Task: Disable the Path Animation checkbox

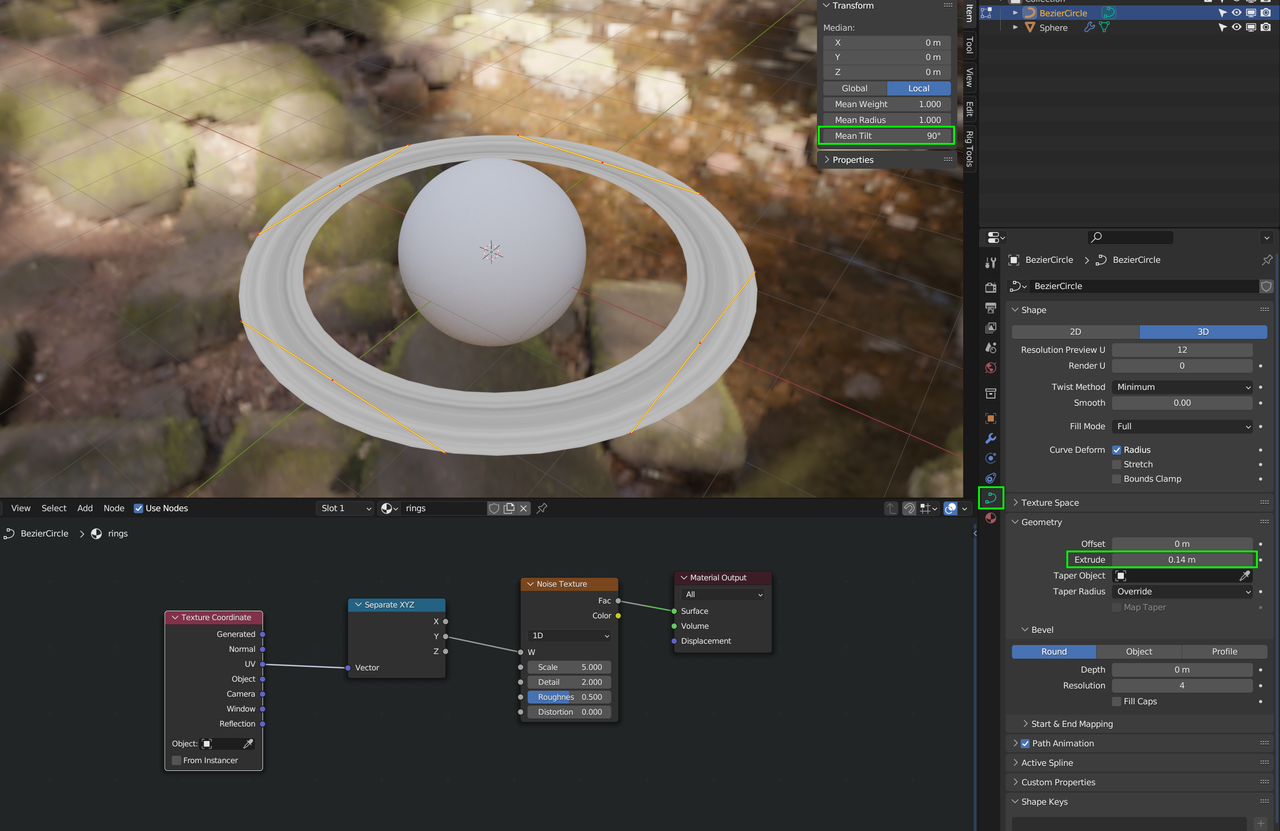Action: tap(1025, 744)
